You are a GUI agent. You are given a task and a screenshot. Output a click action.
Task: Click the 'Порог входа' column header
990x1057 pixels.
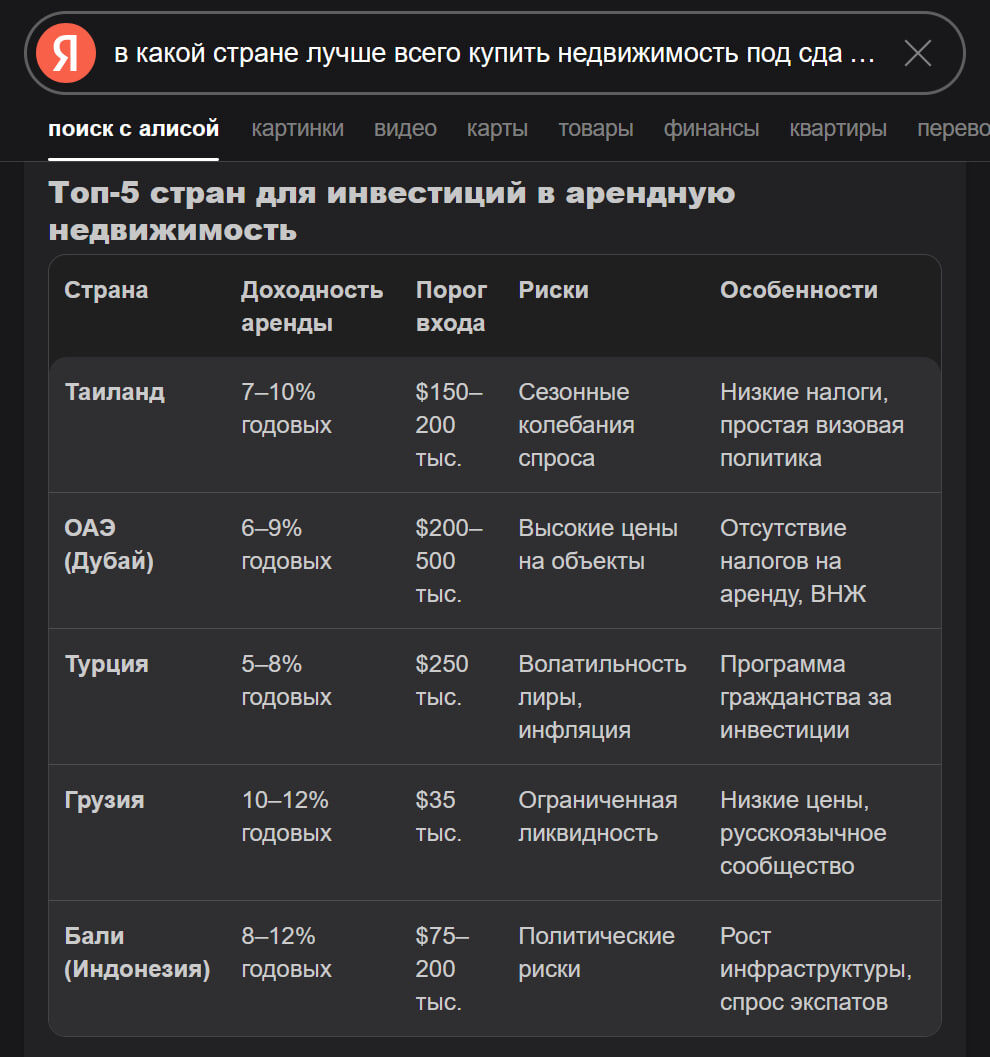coord(451,306)
